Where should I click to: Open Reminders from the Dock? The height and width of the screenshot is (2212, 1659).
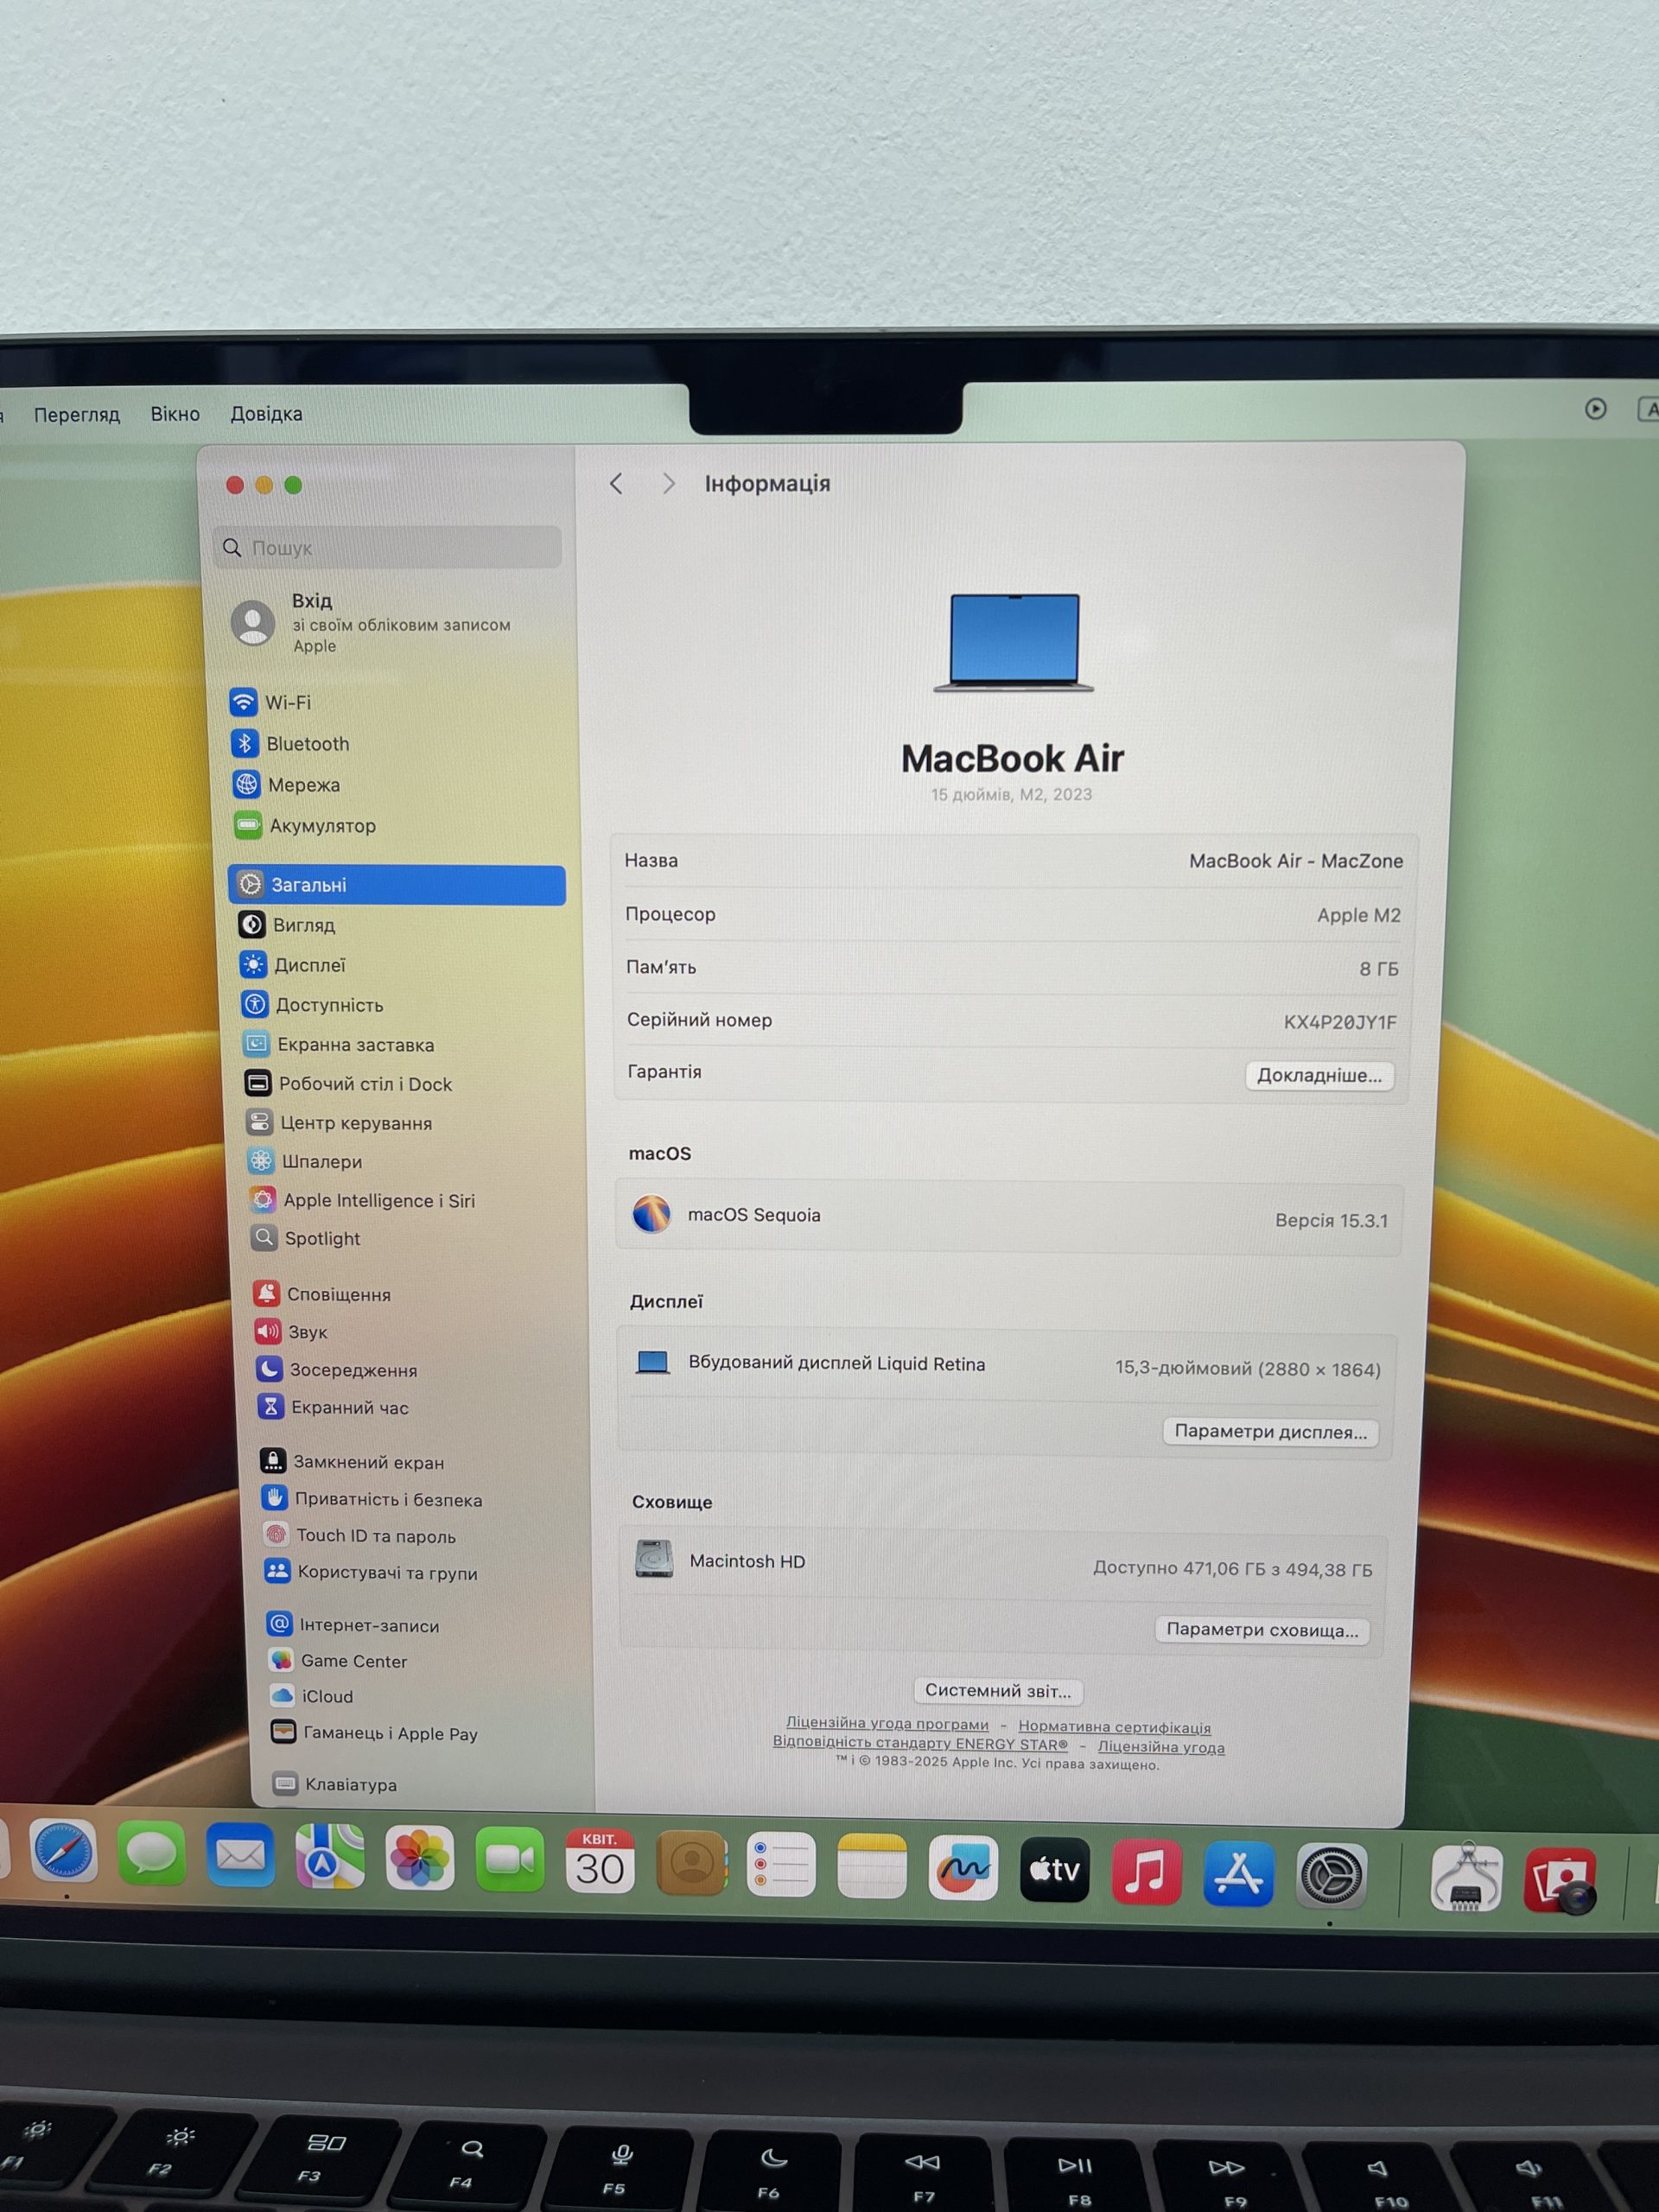[x=781, y=1864]
